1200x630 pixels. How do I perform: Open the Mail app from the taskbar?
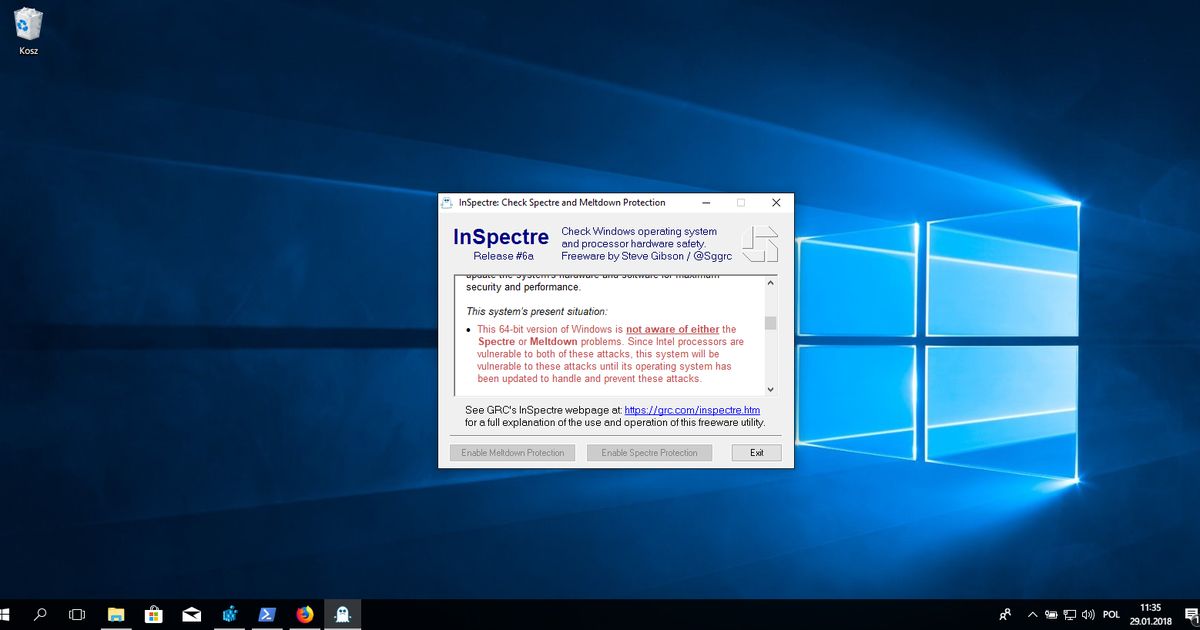pos(191,613)
